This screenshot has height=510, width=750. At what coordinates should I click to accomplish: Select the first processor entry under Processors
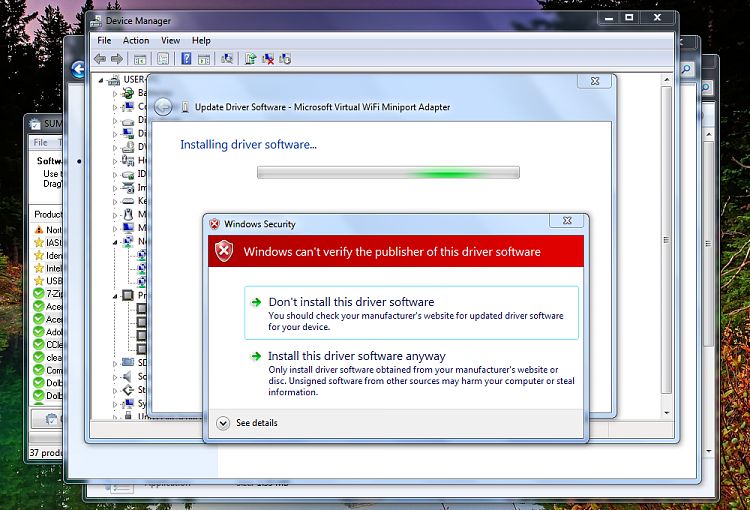[x=142, y=309]
